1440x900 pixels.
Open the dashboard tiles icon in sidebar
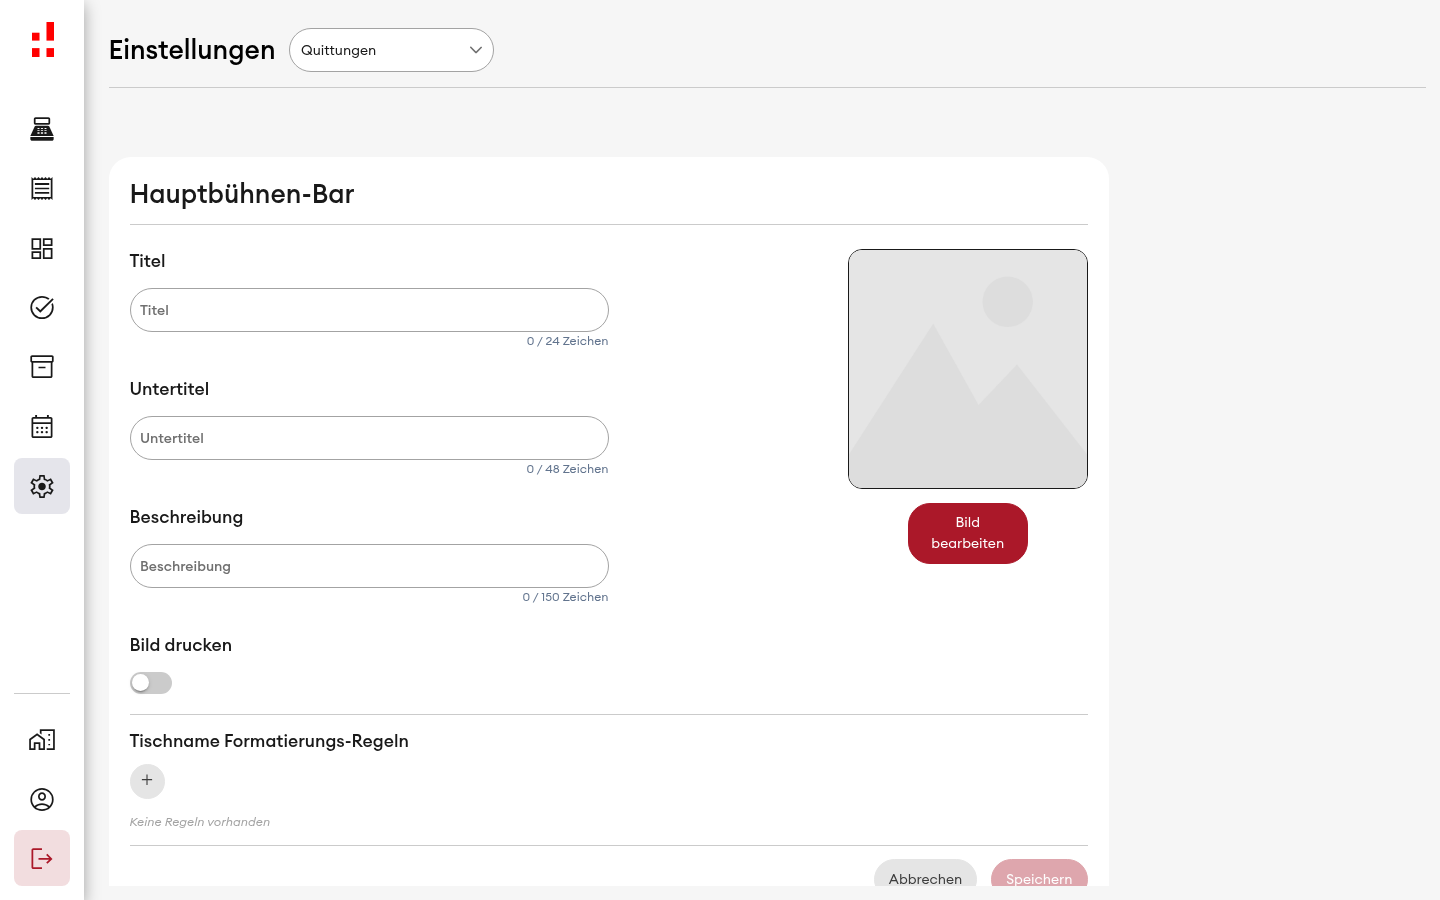[x=42, y=248]
